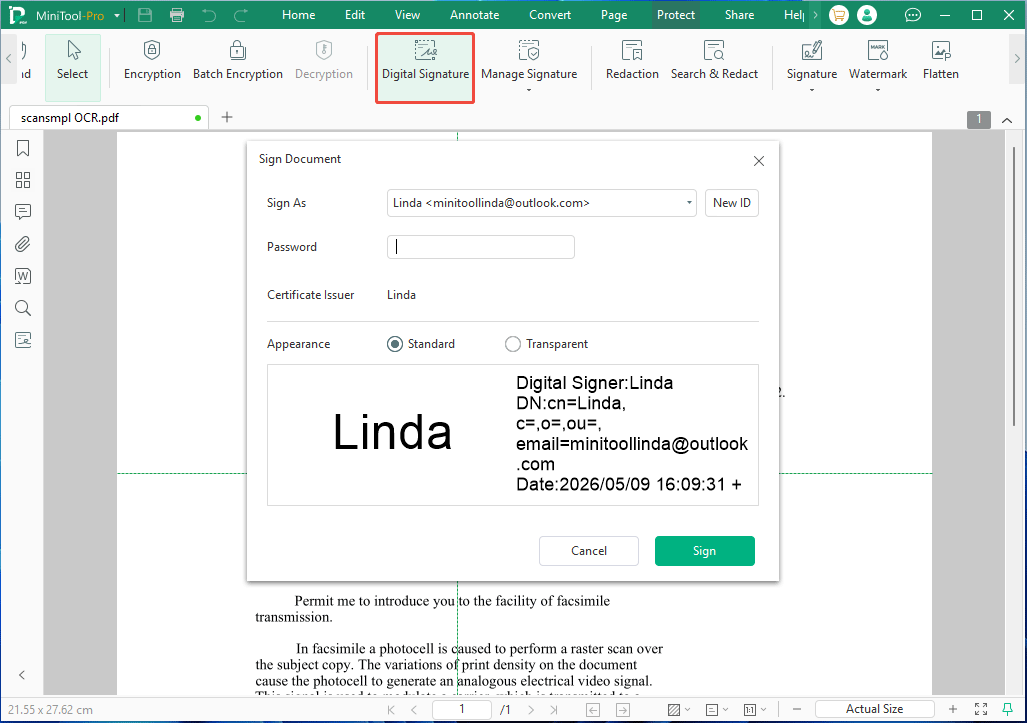Show more menu tabs with the chevron
The height and width of the screenshot is (723, 1027).
[815, 15]
